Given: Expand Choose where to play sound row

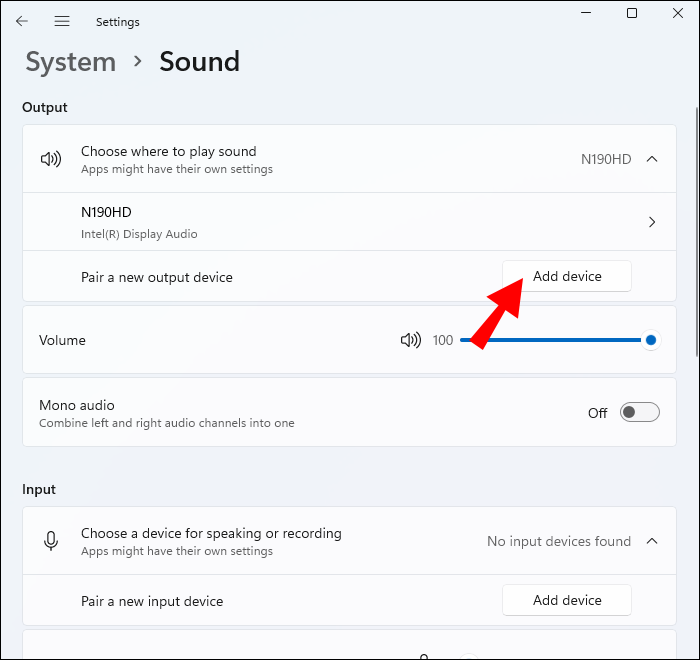Looking at the screenshot, I should pos(300,159).
